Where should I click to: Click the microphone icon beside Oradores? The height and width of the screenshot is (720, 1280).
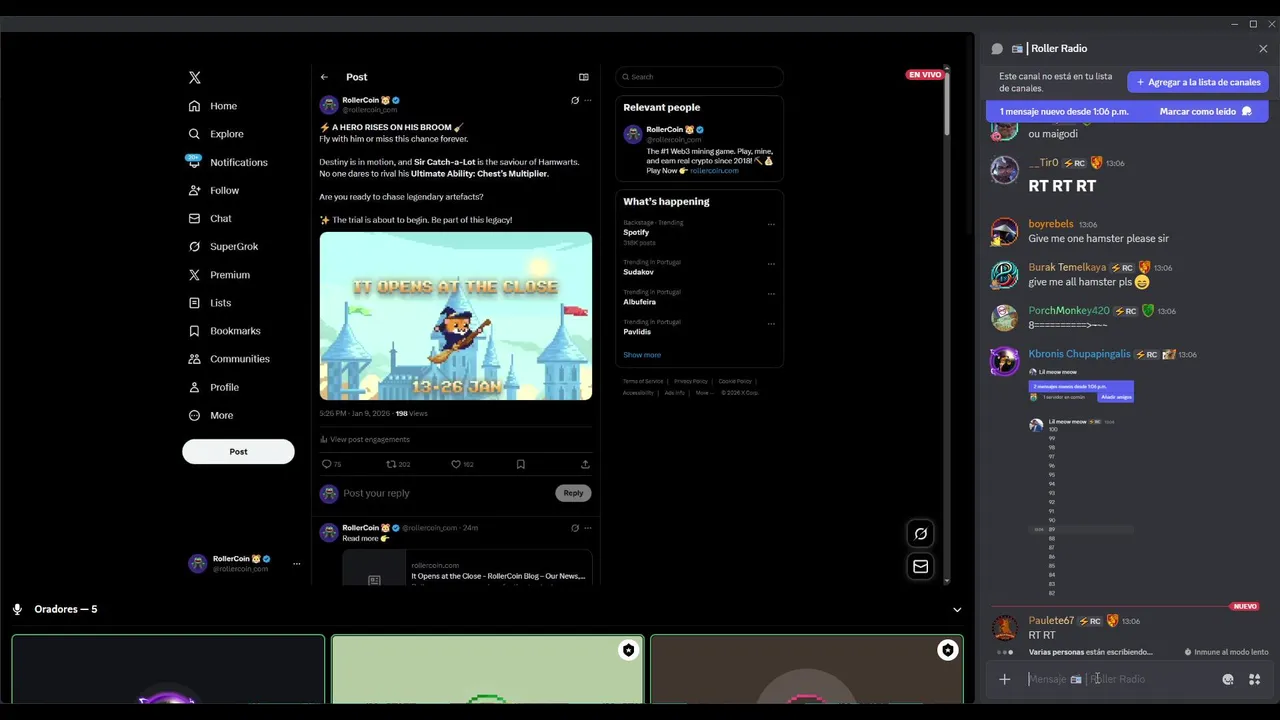click(x=17, y=609)
